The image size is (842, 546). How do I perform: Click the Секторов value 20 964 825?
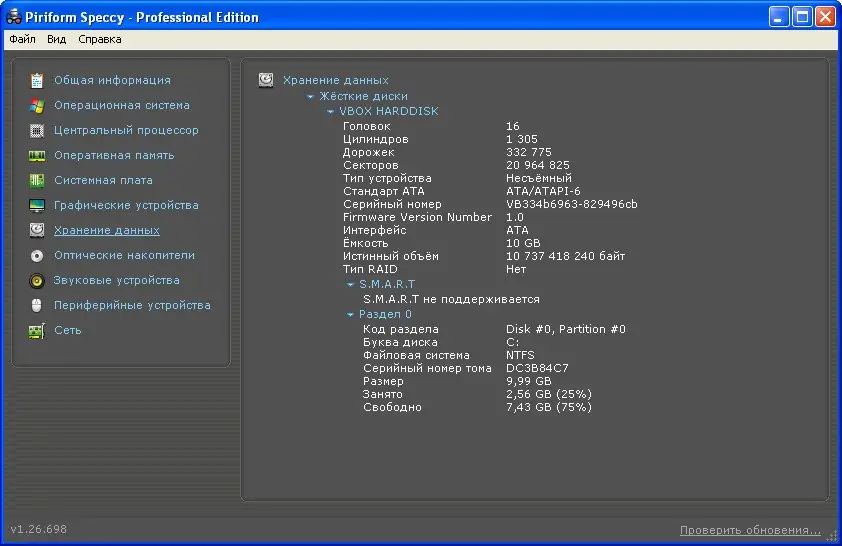tap(538, 165)
